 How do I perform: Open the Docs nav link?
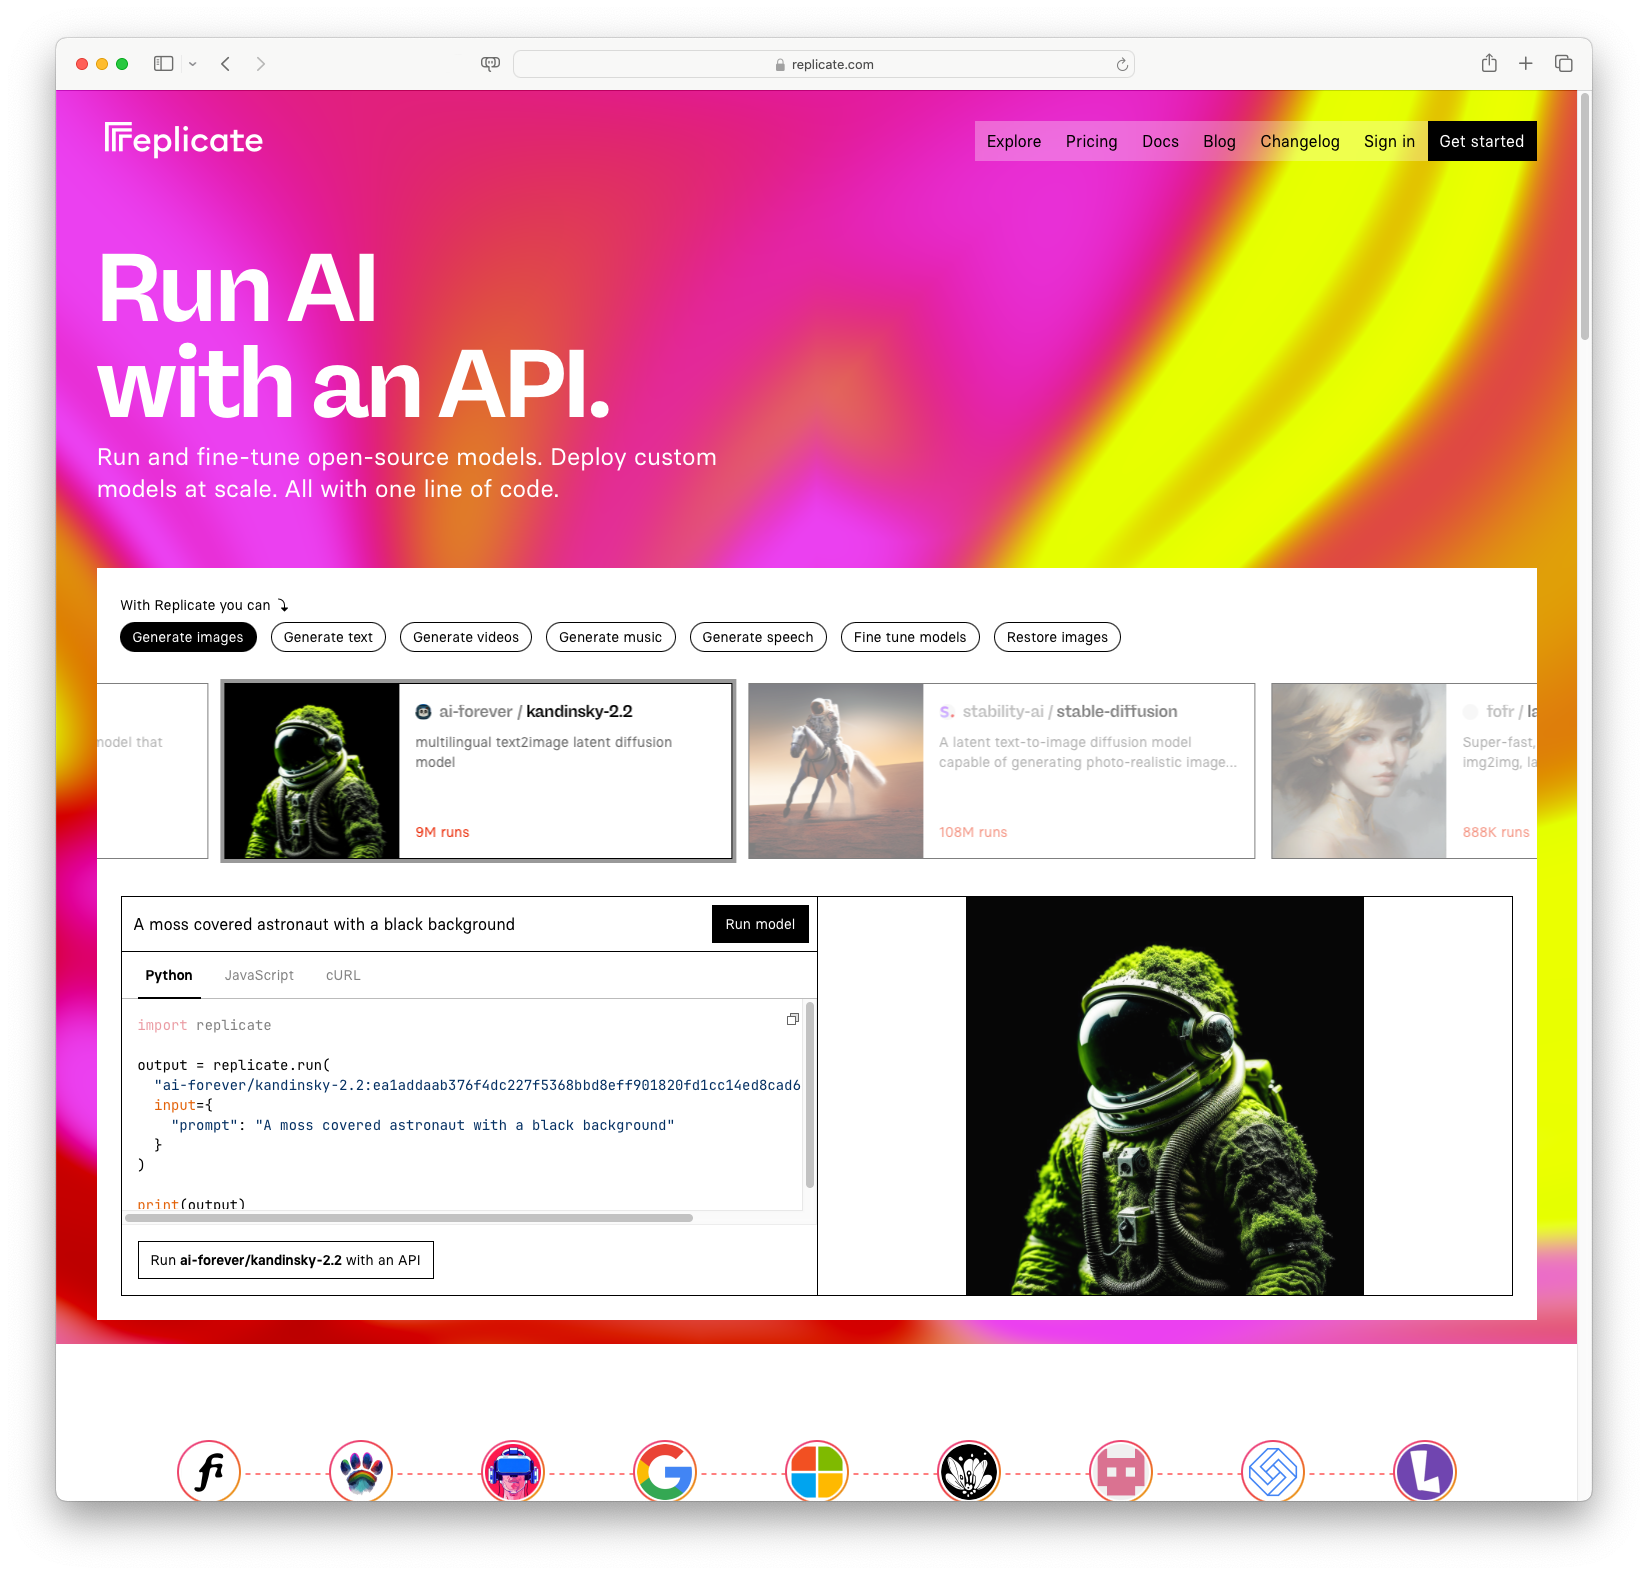point(1160,141)
